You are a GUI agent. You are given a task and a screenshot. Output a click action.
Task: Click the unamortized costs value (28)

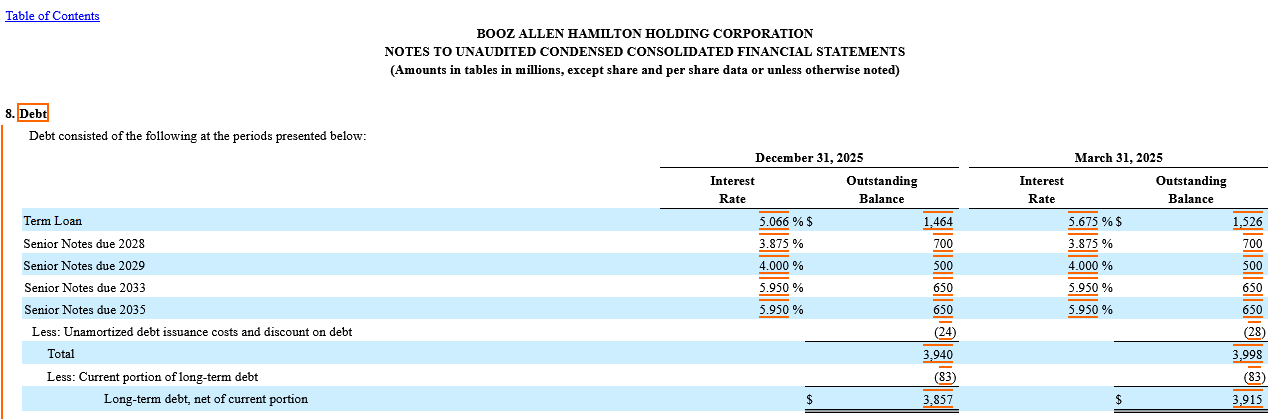point(1254,331)
